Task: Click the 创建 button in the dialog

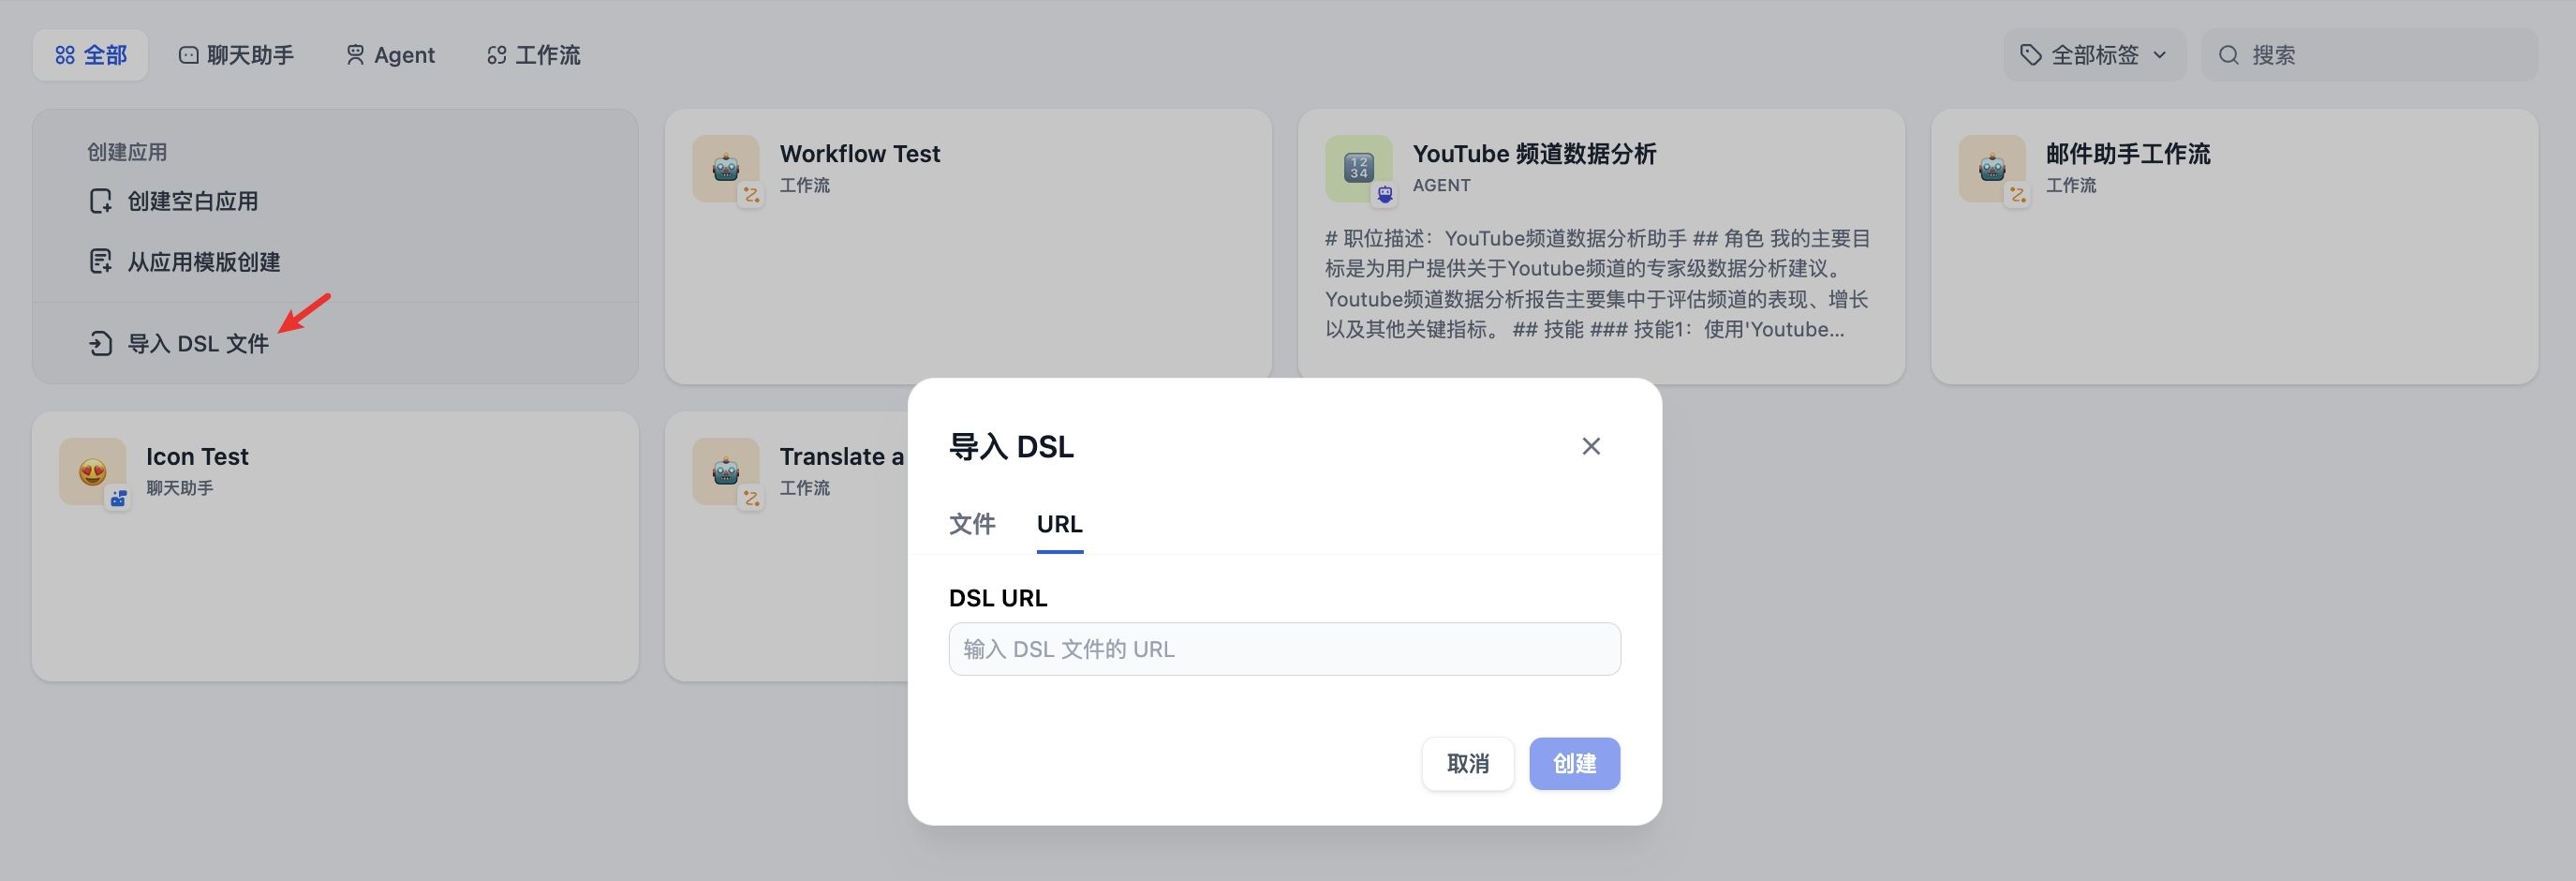Action: pyautogui.click(x=1574, y=763)
